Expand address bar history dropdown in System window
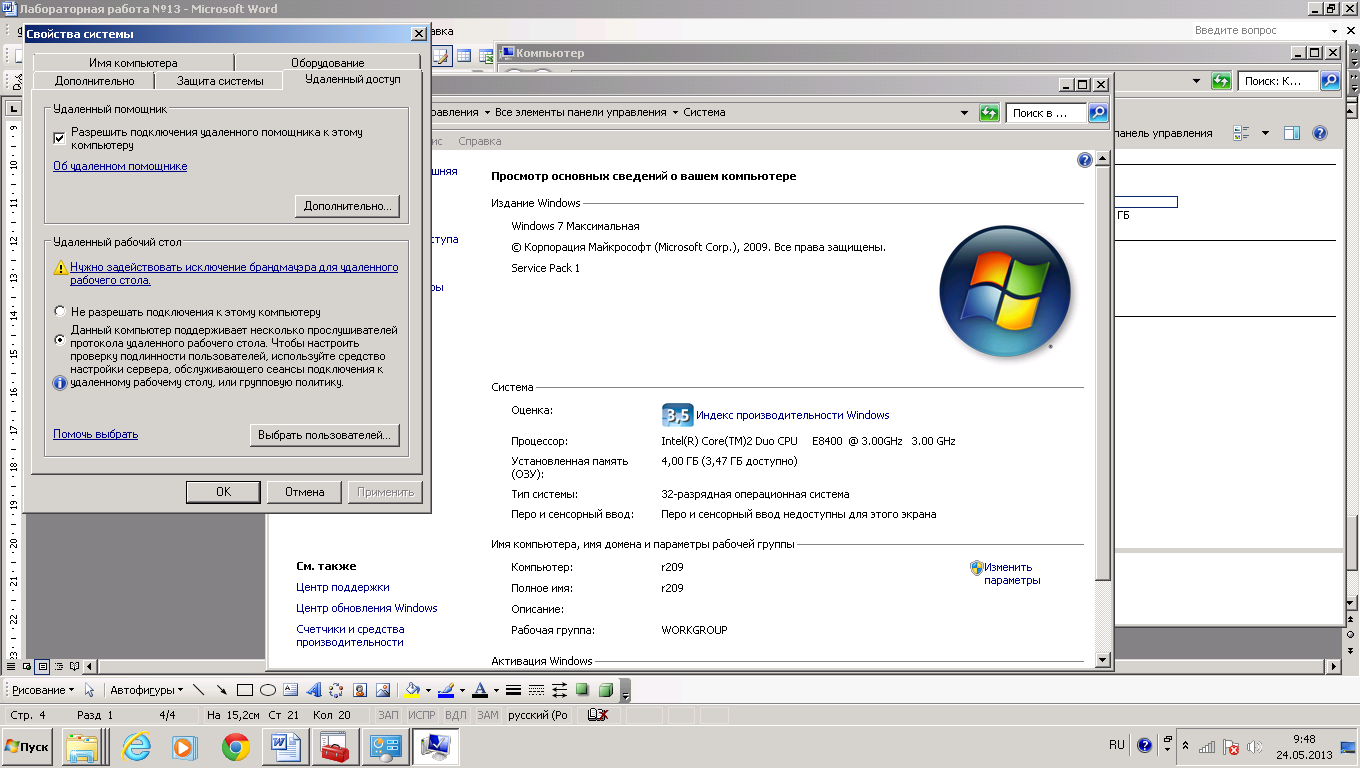Screen dimensions: 1360x768 [x=964, y=113]
